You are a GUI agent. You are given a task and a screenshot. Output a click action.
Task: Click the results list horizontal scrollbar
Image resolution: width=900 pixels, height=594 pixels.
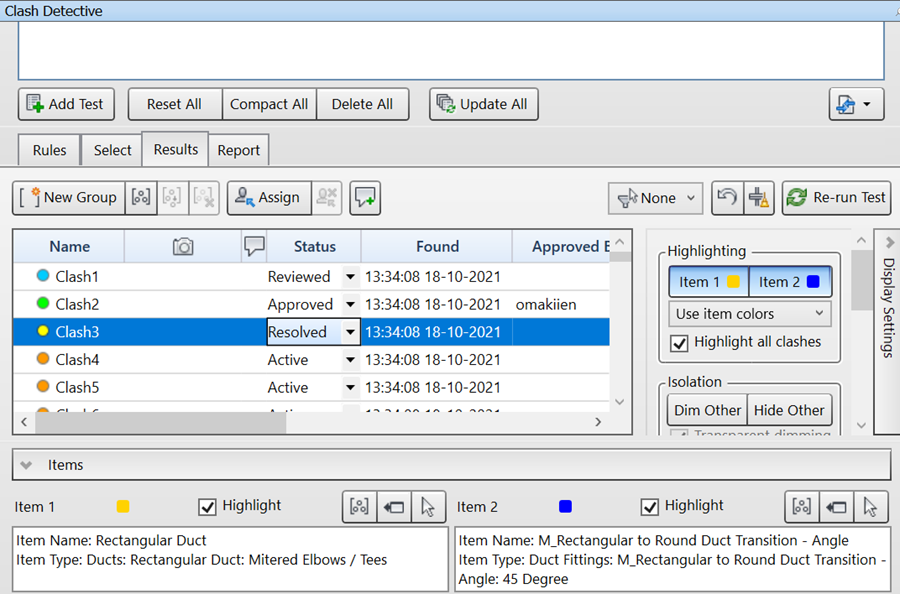pyautogui.click(x=161, y=422)
